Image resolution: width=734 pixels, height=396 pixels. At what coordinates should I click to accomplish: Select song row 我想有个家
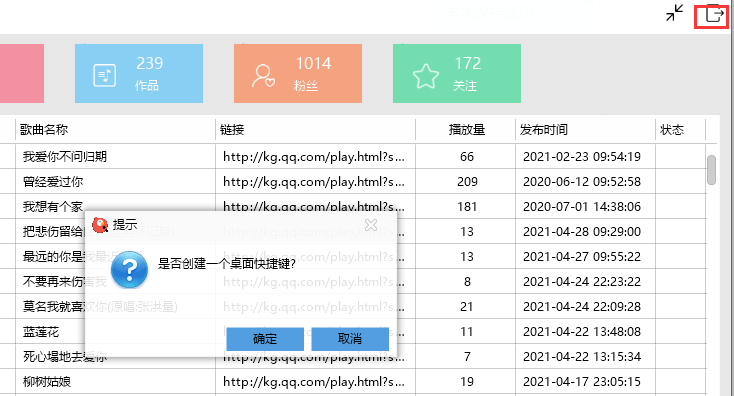pos(53,206)
